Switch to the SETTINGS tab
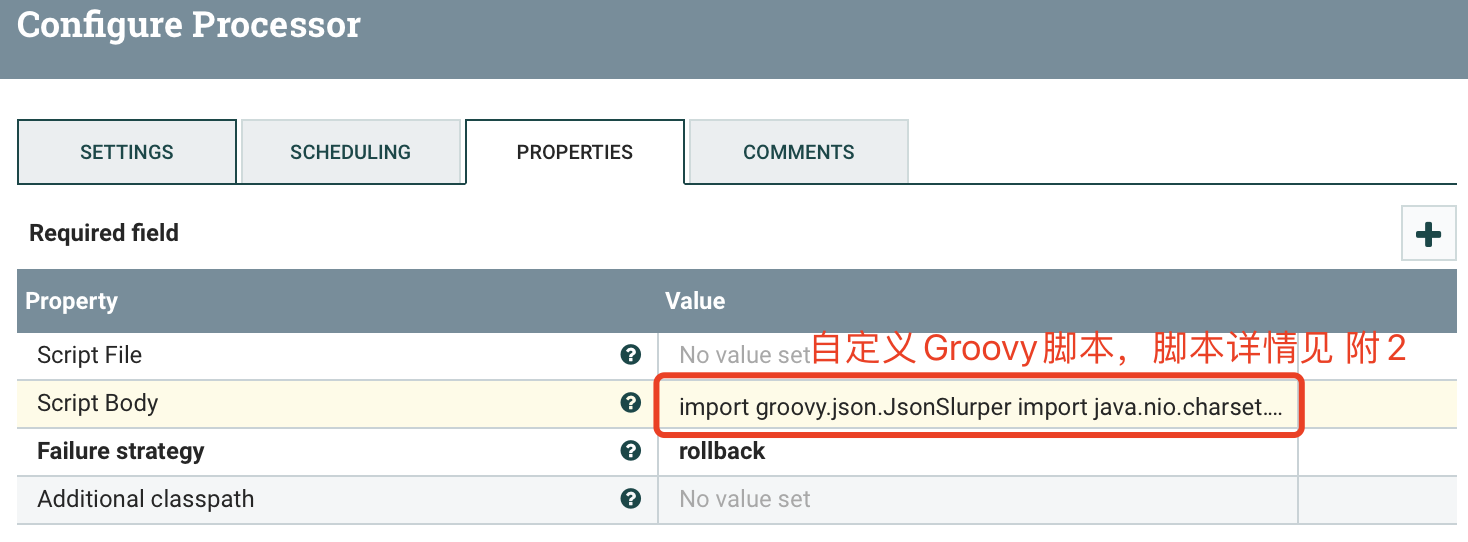 pyautogui.click(x=127, y=152)
